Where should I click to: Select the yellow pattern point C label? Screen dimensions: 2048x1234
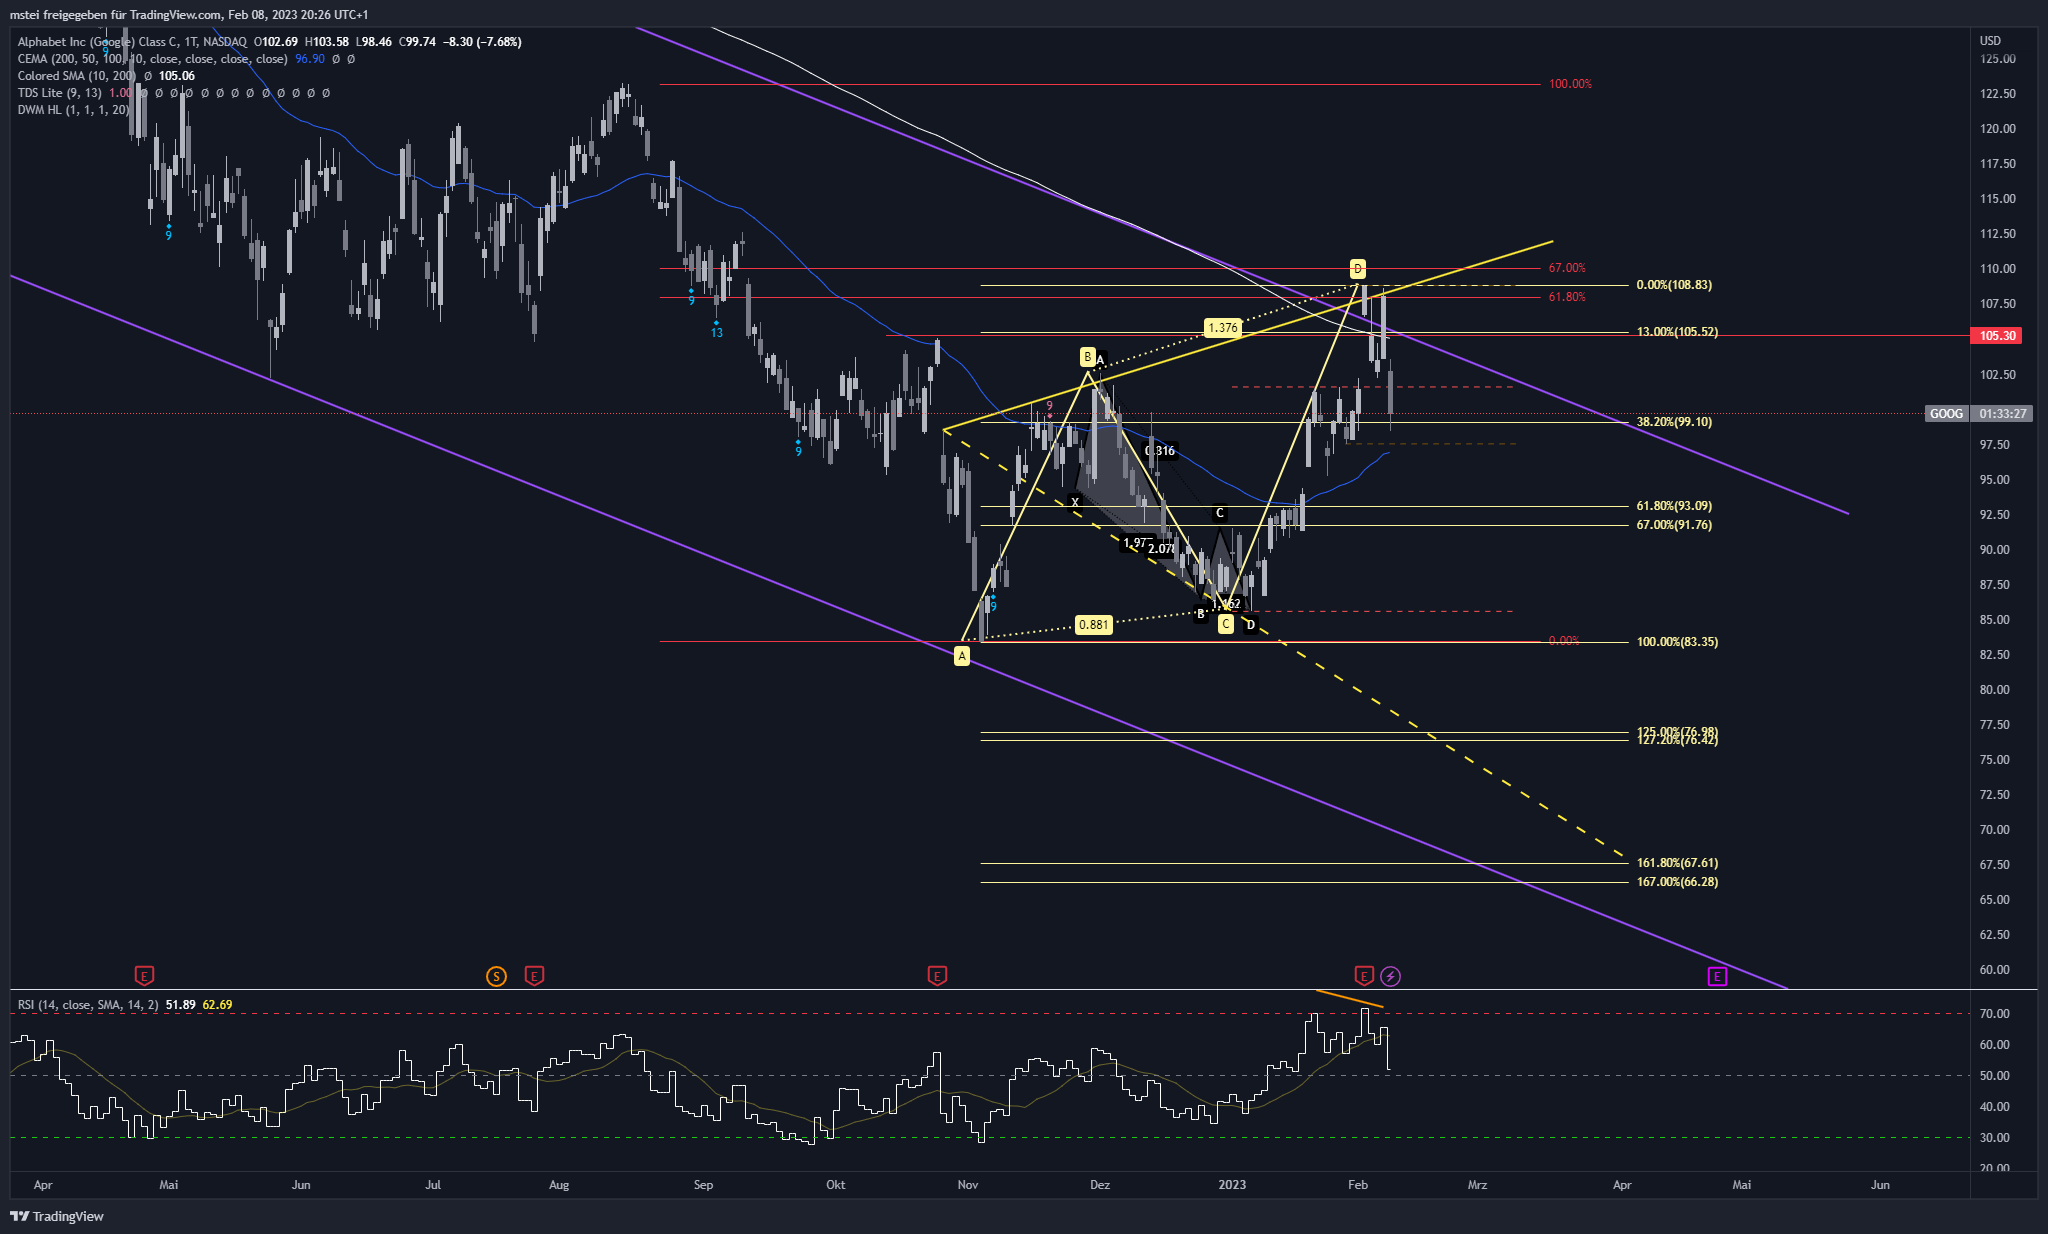[x=1226, y=624]
